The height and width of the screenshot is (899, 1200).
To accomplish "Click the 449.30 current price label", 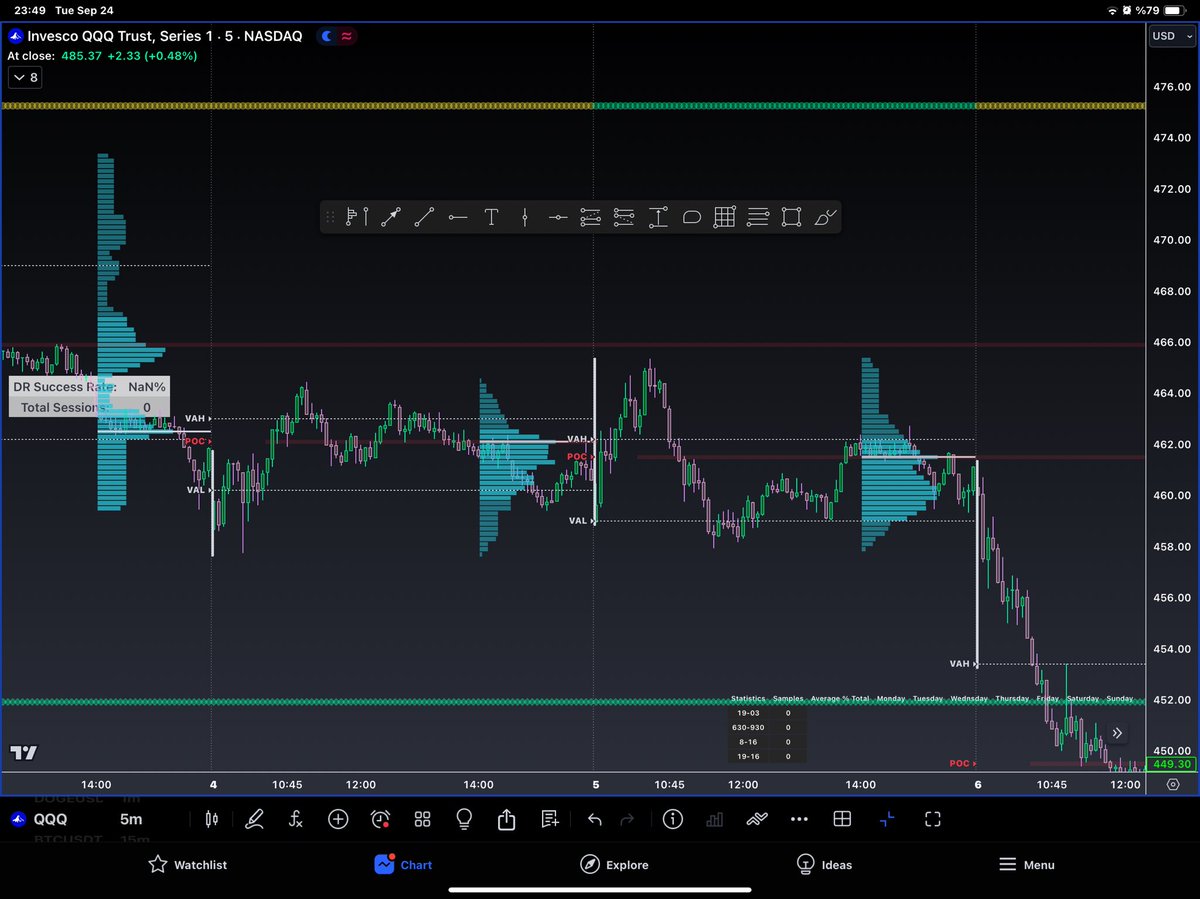I will coord(1171,764).
